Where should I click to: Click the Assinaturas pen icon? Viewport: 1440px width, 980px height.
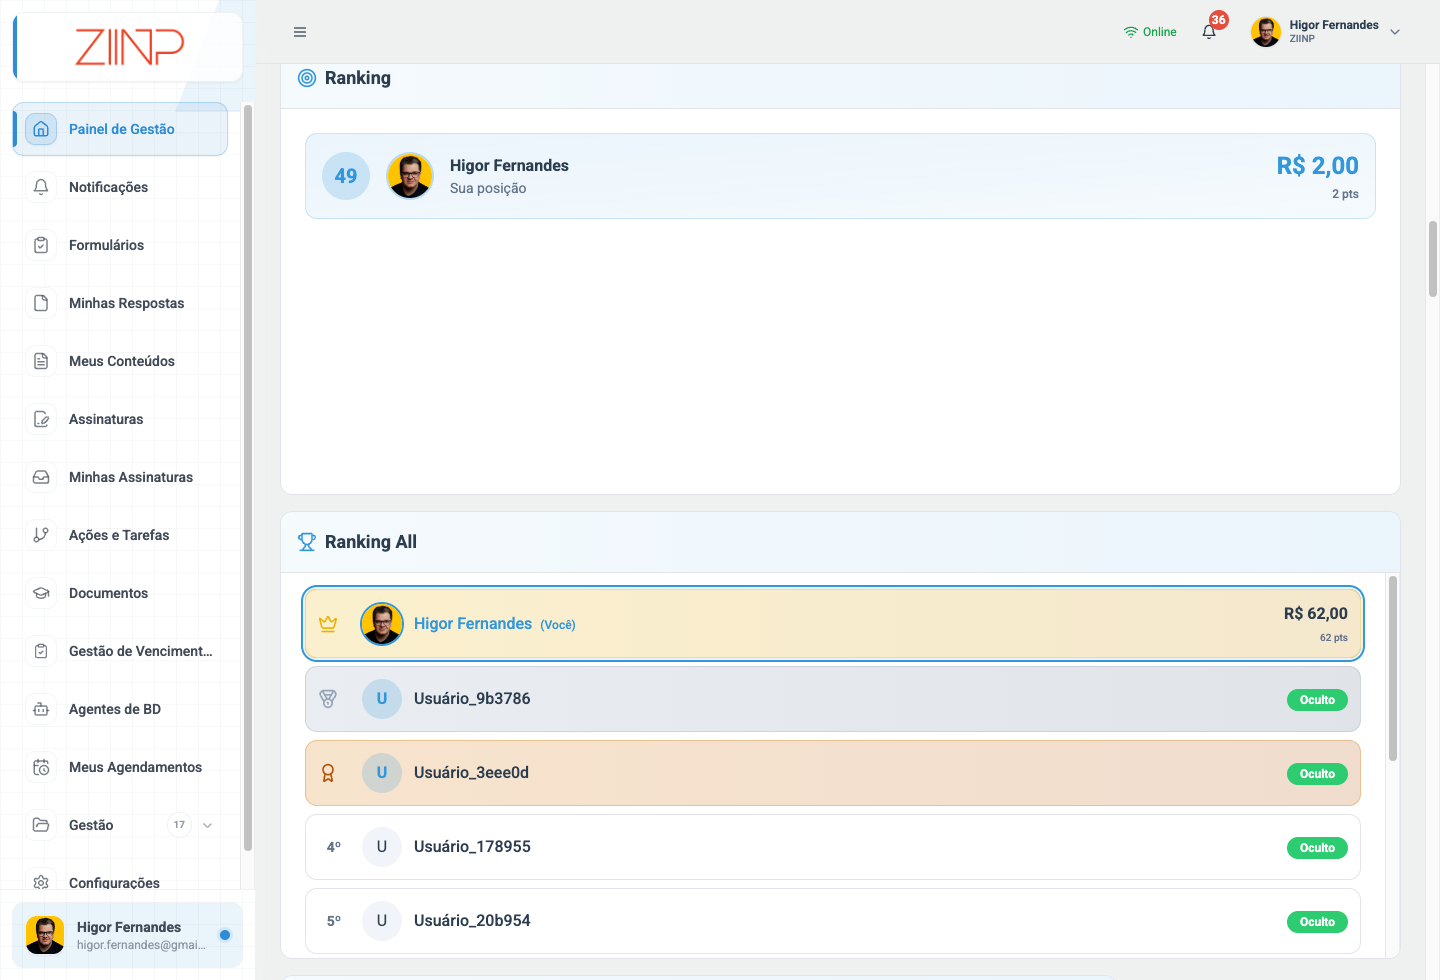[41, 419]
